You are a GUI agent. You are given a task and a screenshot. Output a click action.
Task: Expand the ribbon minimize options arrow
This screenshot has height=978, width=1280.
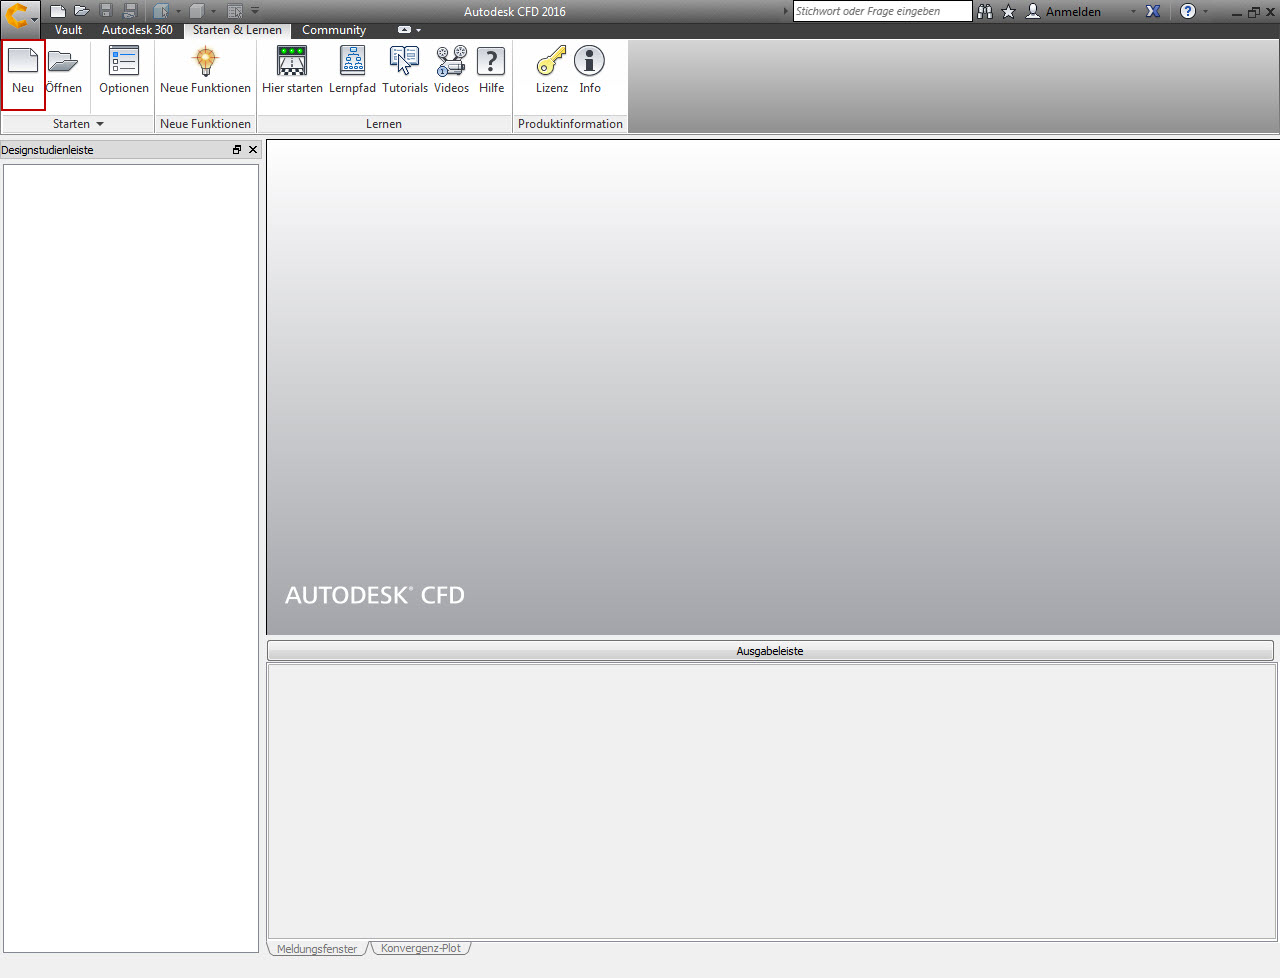tap(418, 30)
